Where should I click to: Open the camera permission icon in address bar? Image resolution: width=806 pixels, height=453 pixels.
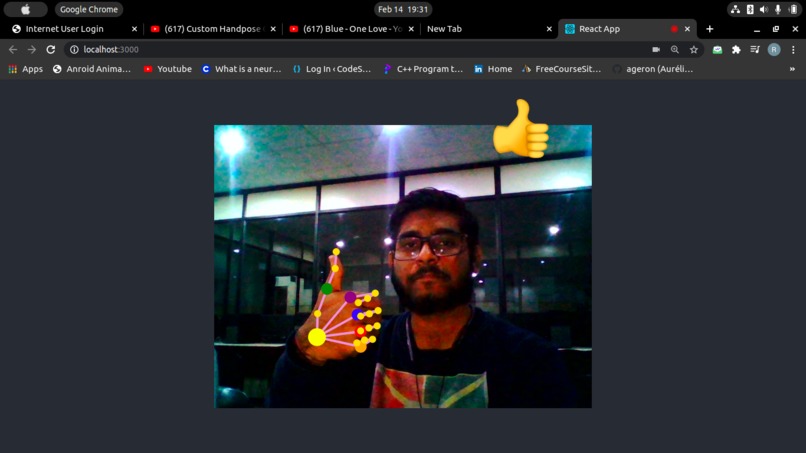click(656, 49)
